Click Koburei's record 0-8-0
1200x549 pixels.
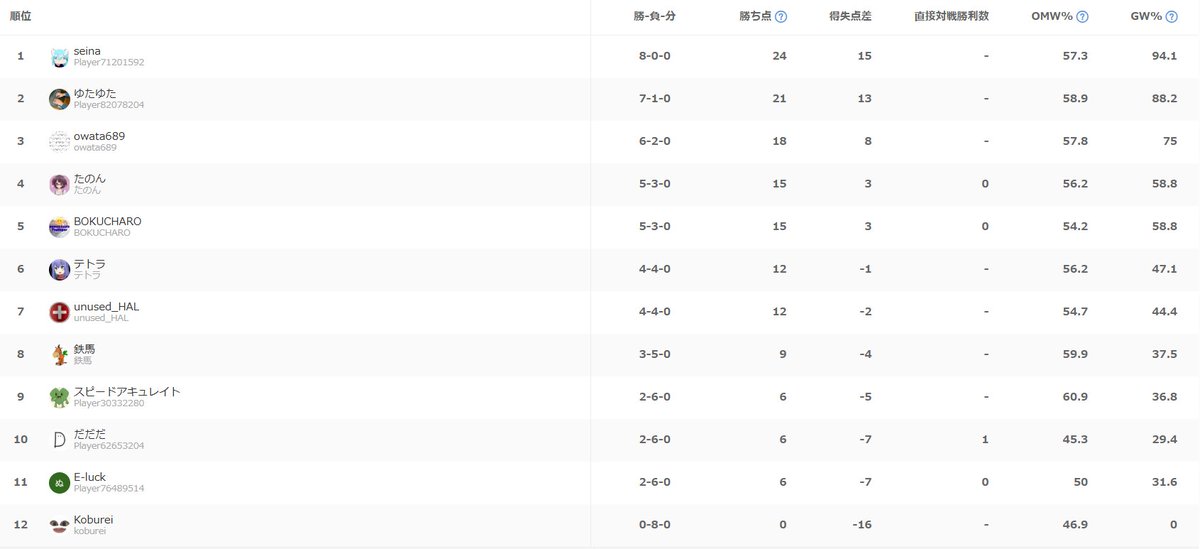point(654,525)
